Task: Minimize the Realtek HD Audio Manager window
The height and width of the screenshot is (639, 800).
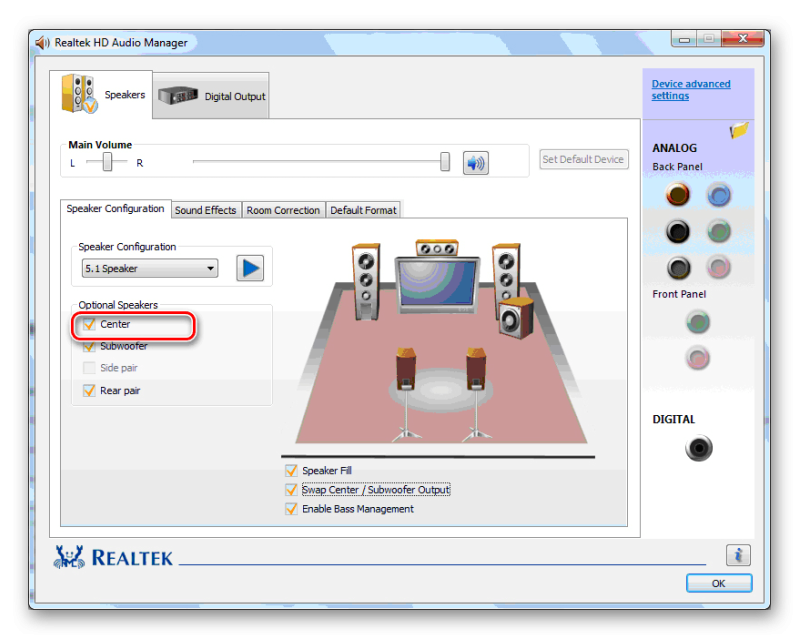Action: (684, 39)
